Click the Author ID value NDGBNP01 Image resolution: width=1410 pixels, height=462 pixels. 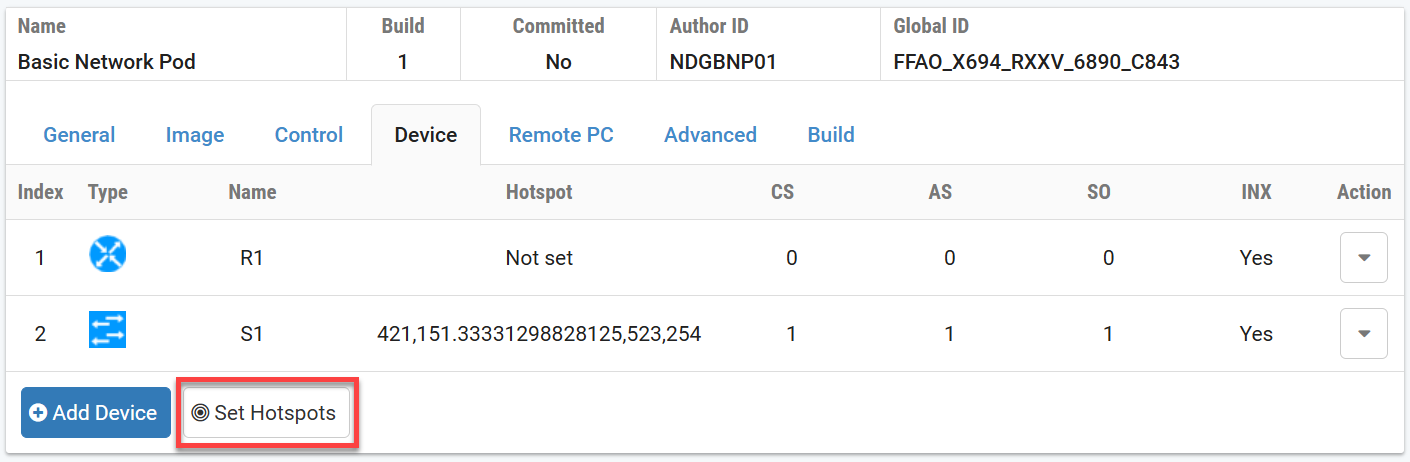pos(723,62)
